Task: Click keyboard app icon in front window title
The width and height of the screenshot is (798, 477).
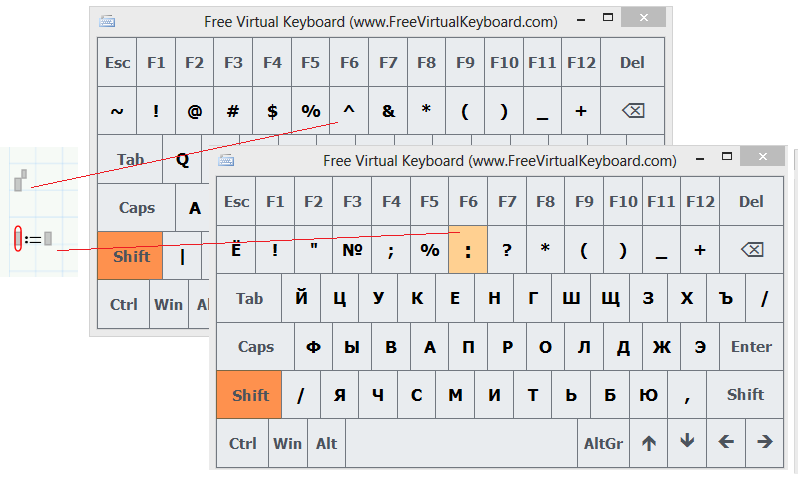Action: (x=226, y=161)
